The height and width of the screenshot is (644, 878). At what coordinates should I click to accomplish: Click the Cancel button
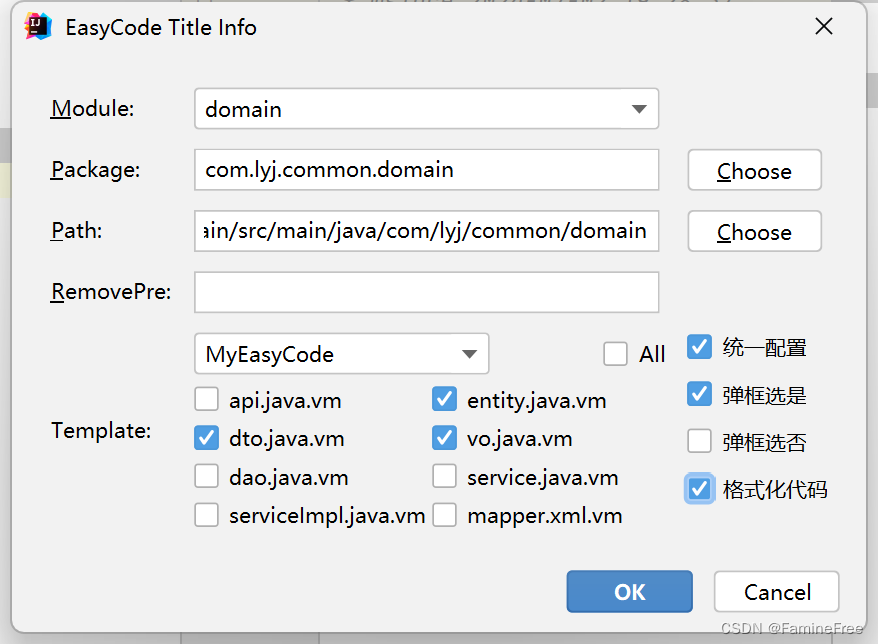point(777,591)
